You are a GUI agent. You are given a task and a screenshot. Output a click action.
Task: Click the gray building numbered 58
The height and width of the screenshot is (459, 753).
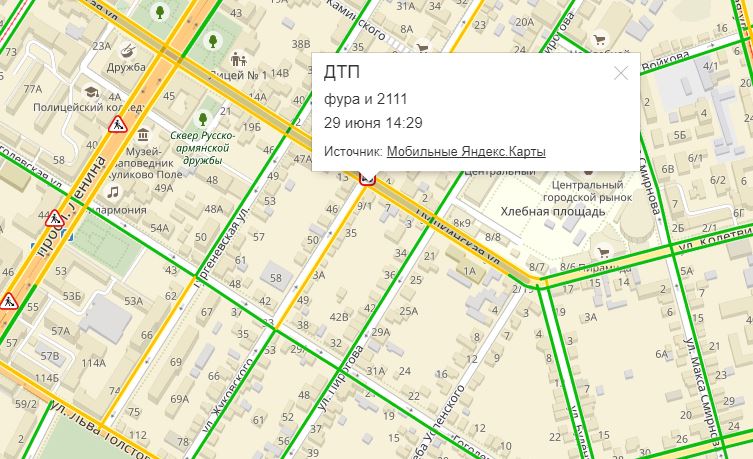[x=276, y=275]
